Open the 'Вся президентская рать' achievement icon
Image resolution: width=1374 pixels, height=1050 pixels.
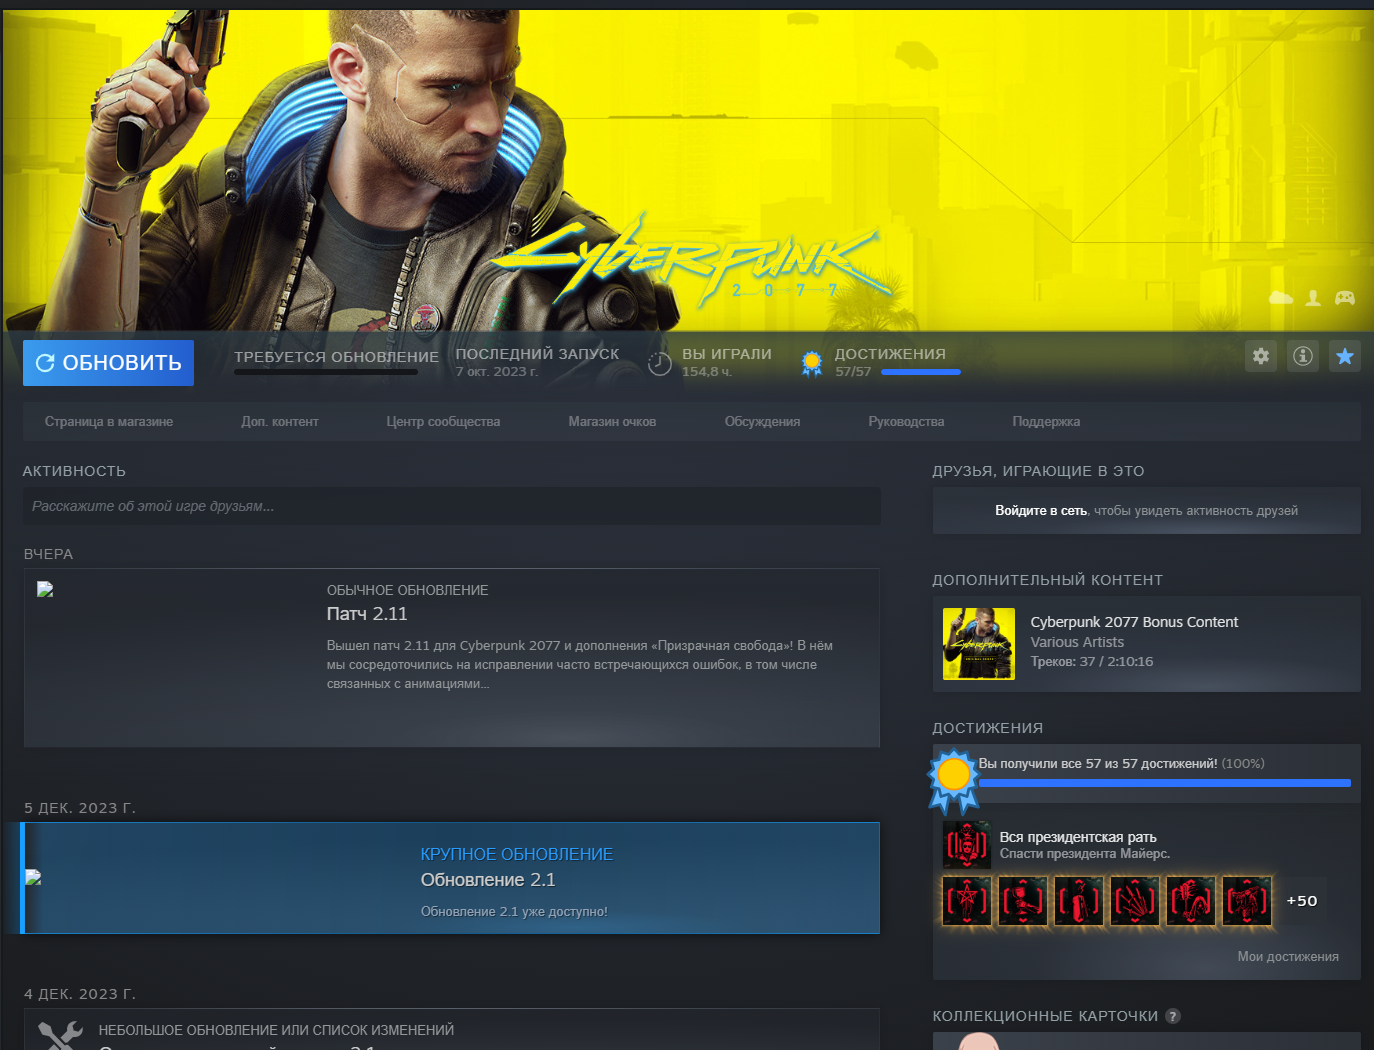(x=966, y=845)
